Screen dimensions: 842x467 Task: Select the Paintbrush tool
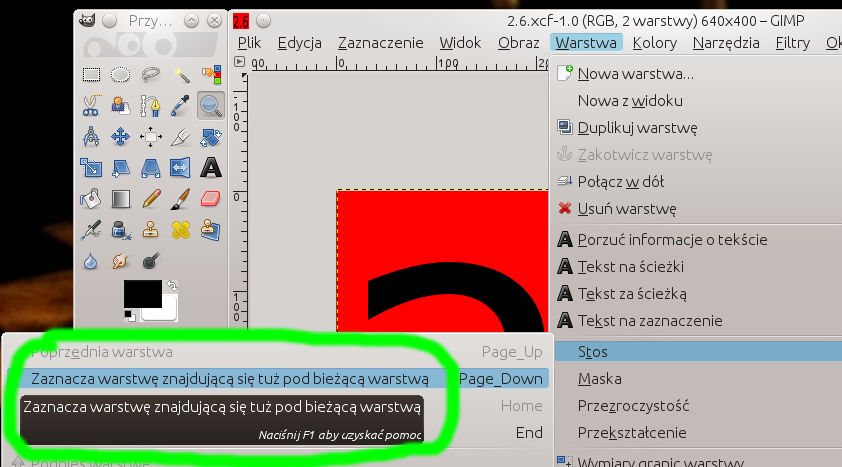pyautogui.click(x=181, y=198)
